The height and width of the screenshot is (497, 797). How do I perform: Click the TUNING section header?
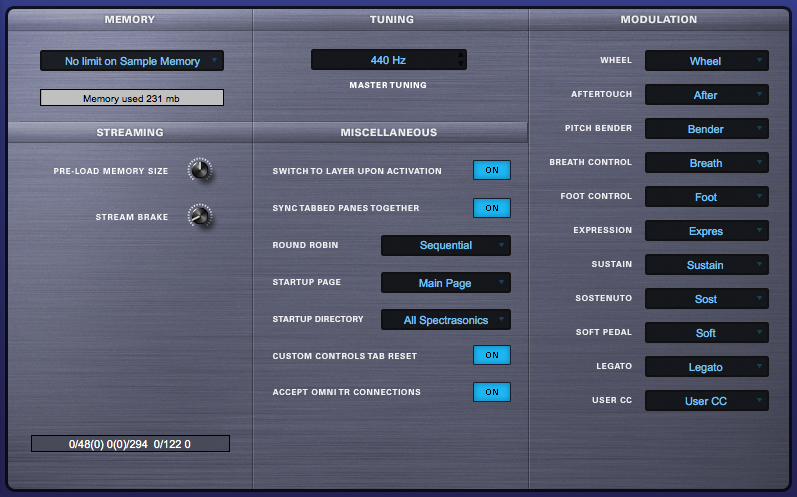click(391, 19)
